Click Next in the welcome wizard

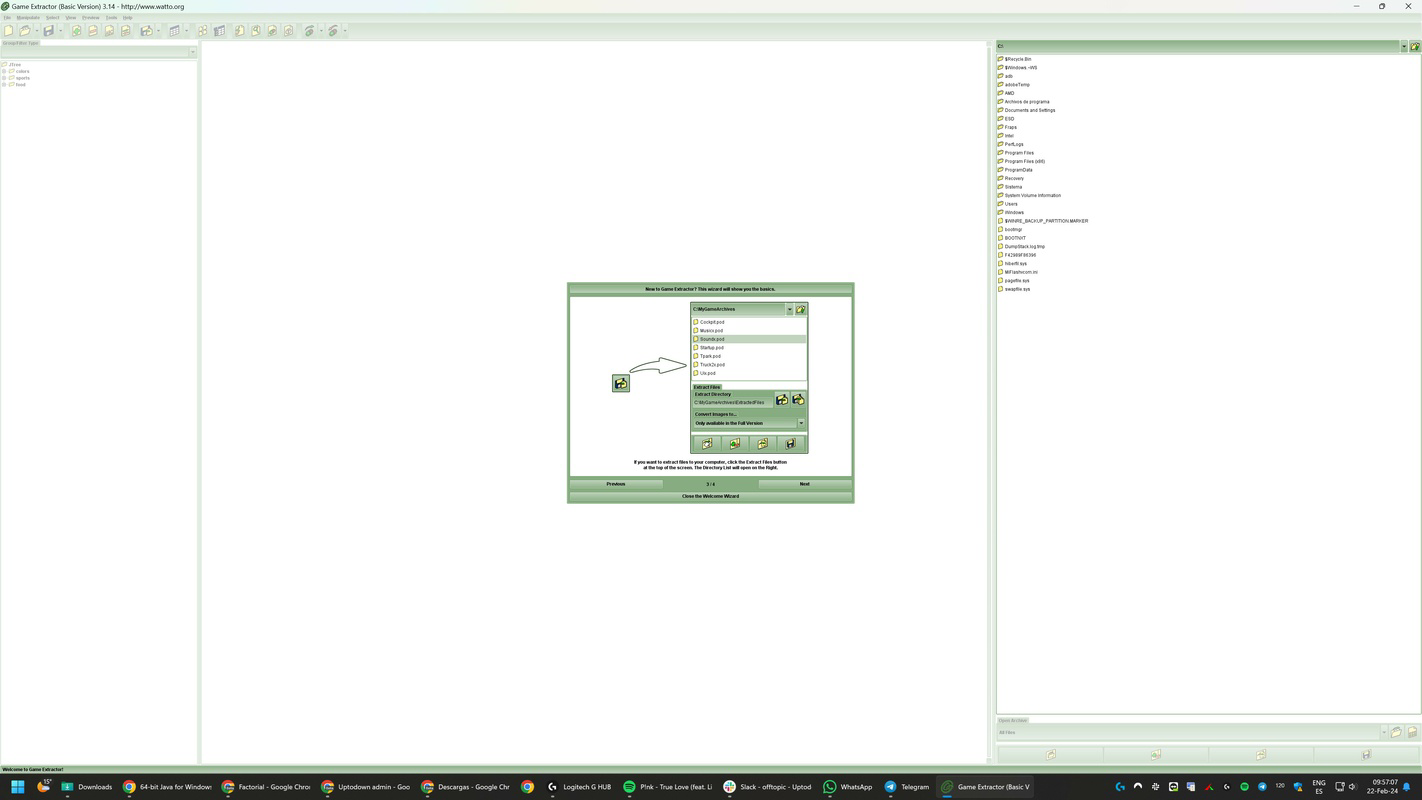(804, 484)
